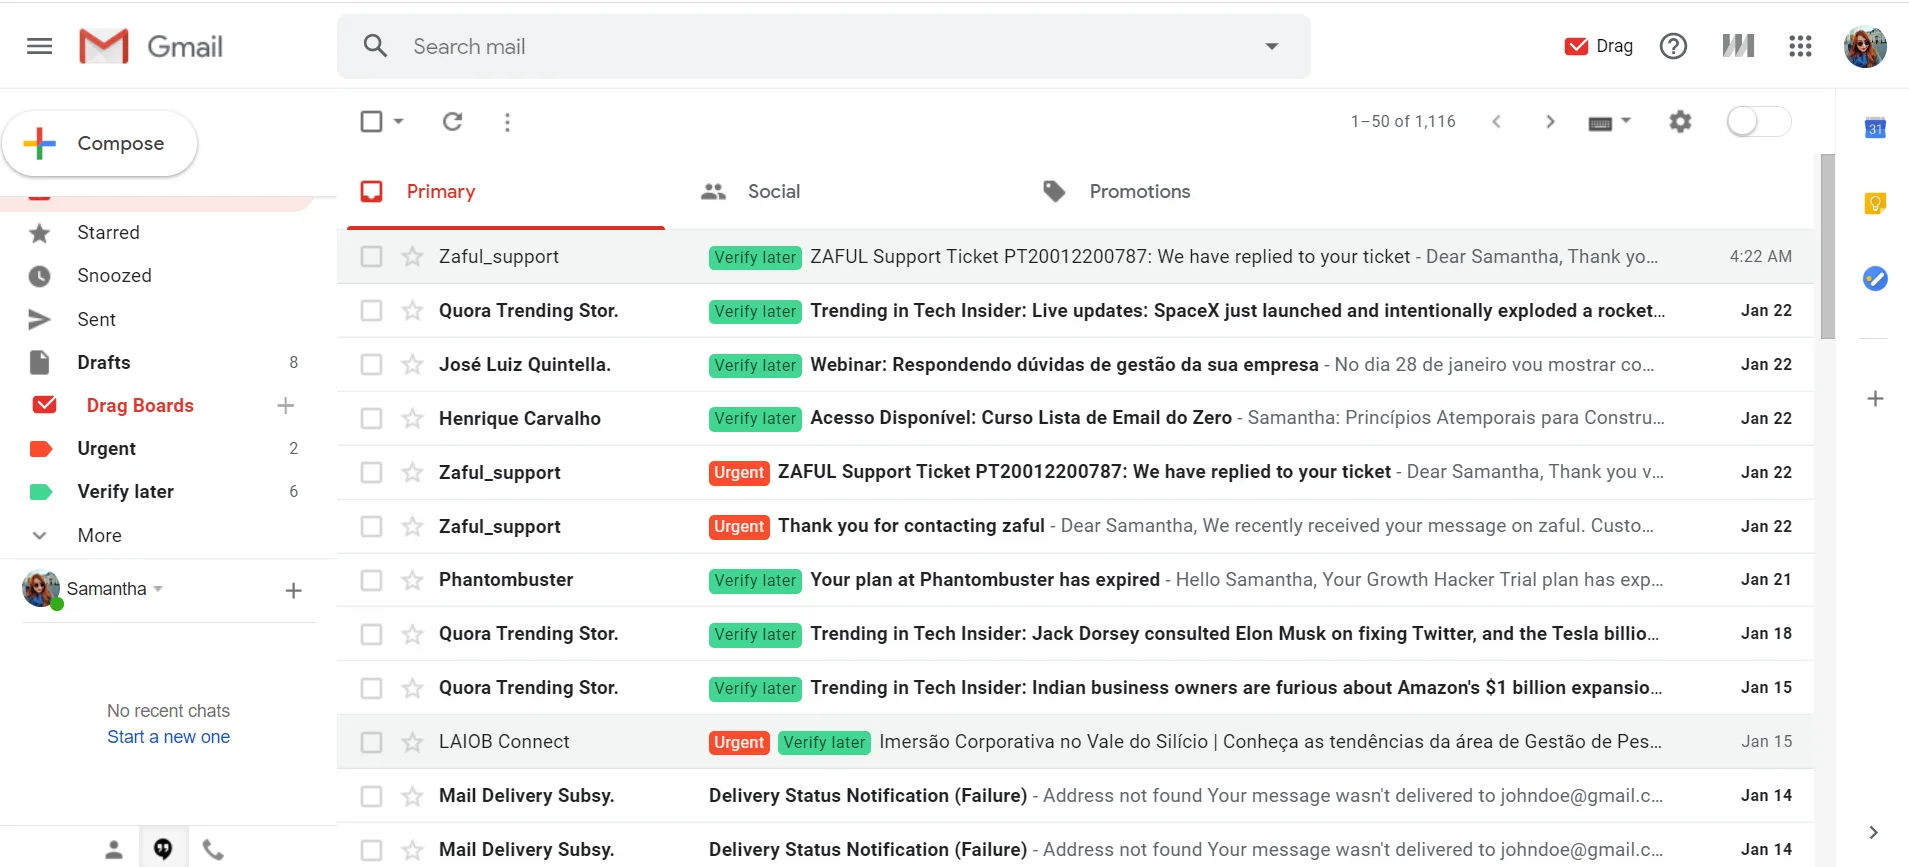Switch to the Social tab
This screenshot has width=1909, height=867.
[773, 191]
